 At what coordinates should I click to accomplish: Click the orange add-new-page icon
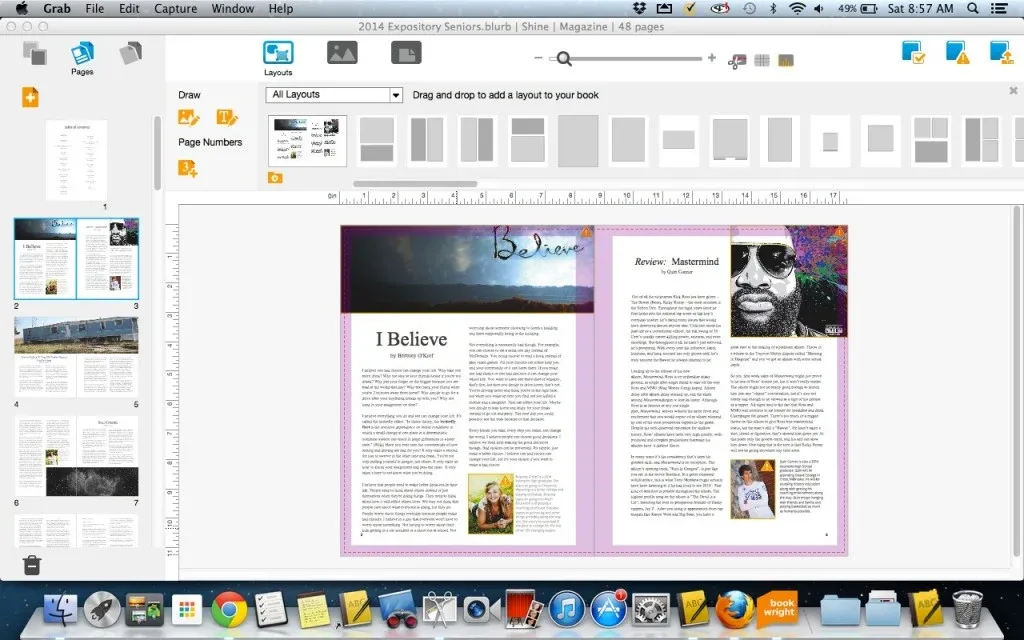coord(28,96)
